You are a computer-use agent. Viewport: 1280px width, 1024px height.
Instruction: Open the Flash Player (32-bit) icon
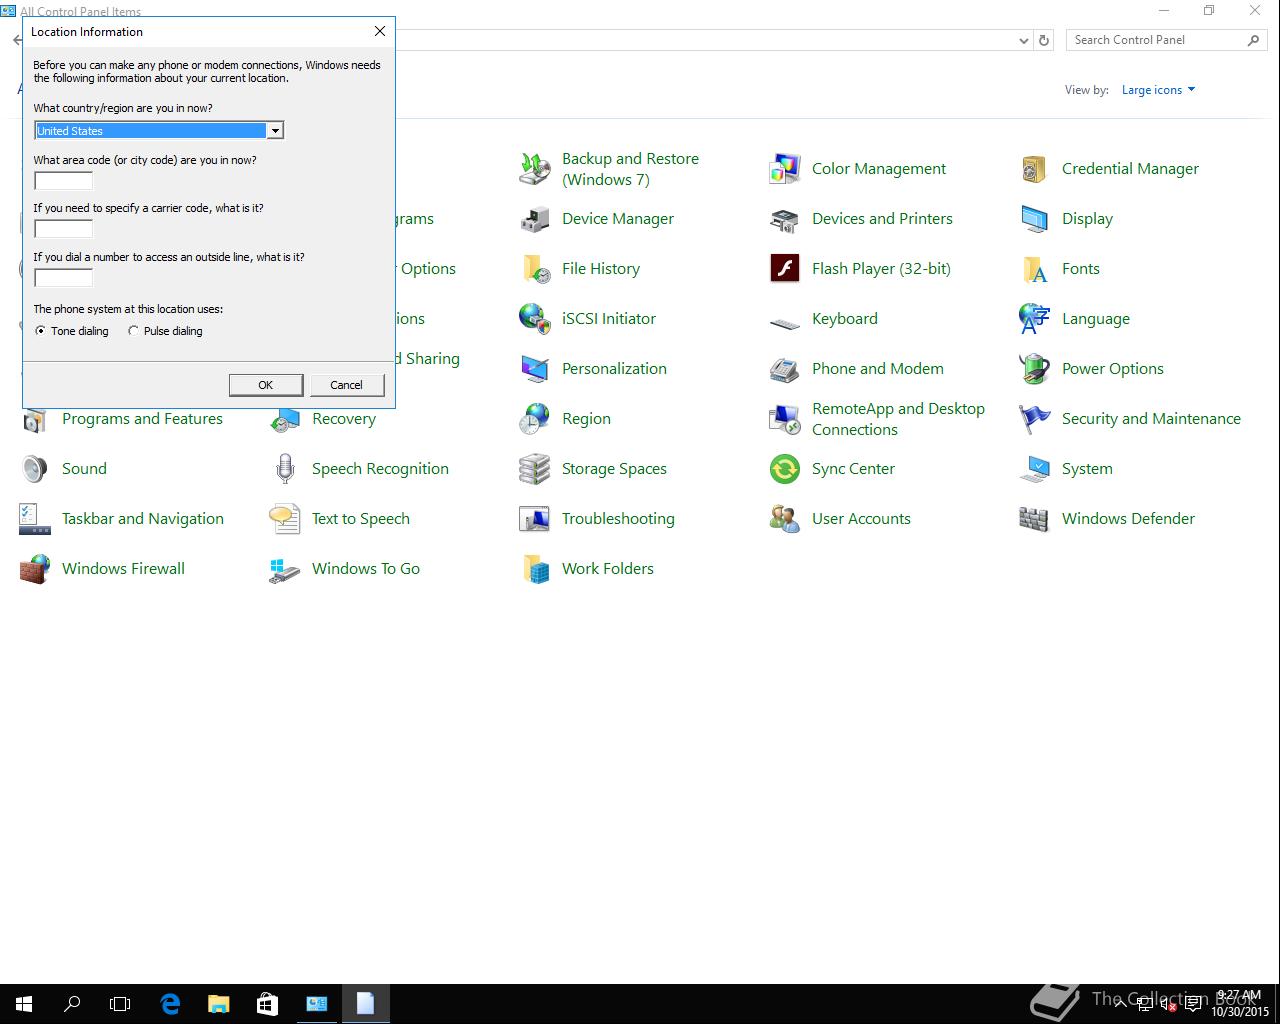[785, 269]
